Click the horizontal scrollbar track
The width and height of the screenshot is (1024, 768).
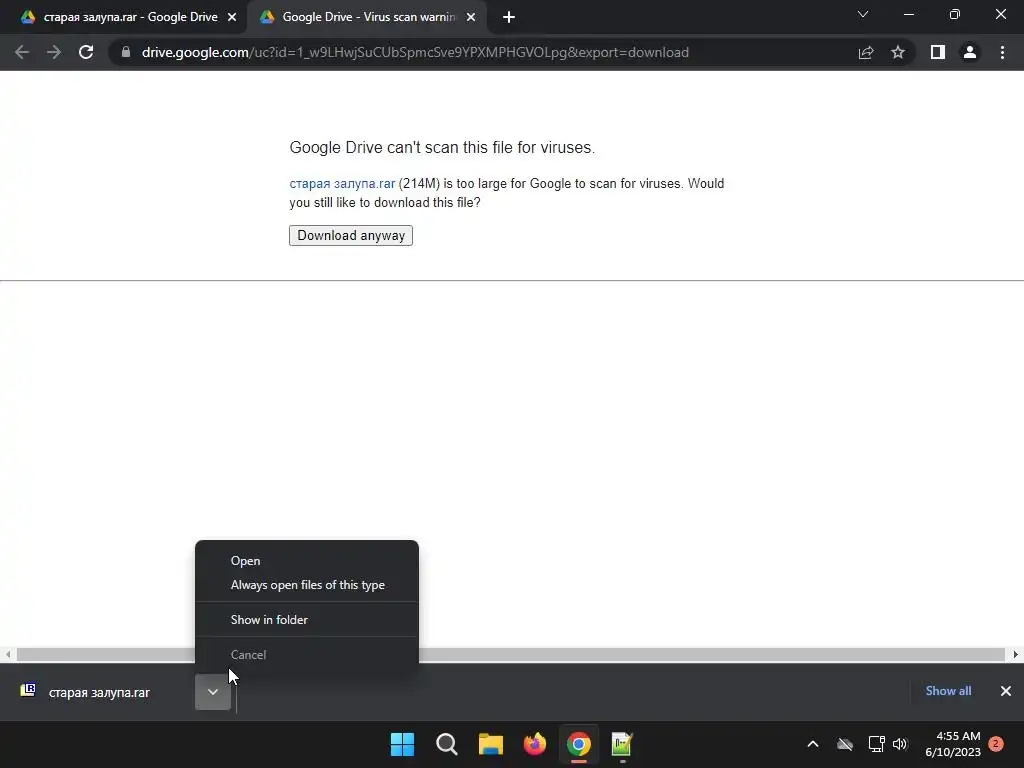coord(511,654)
